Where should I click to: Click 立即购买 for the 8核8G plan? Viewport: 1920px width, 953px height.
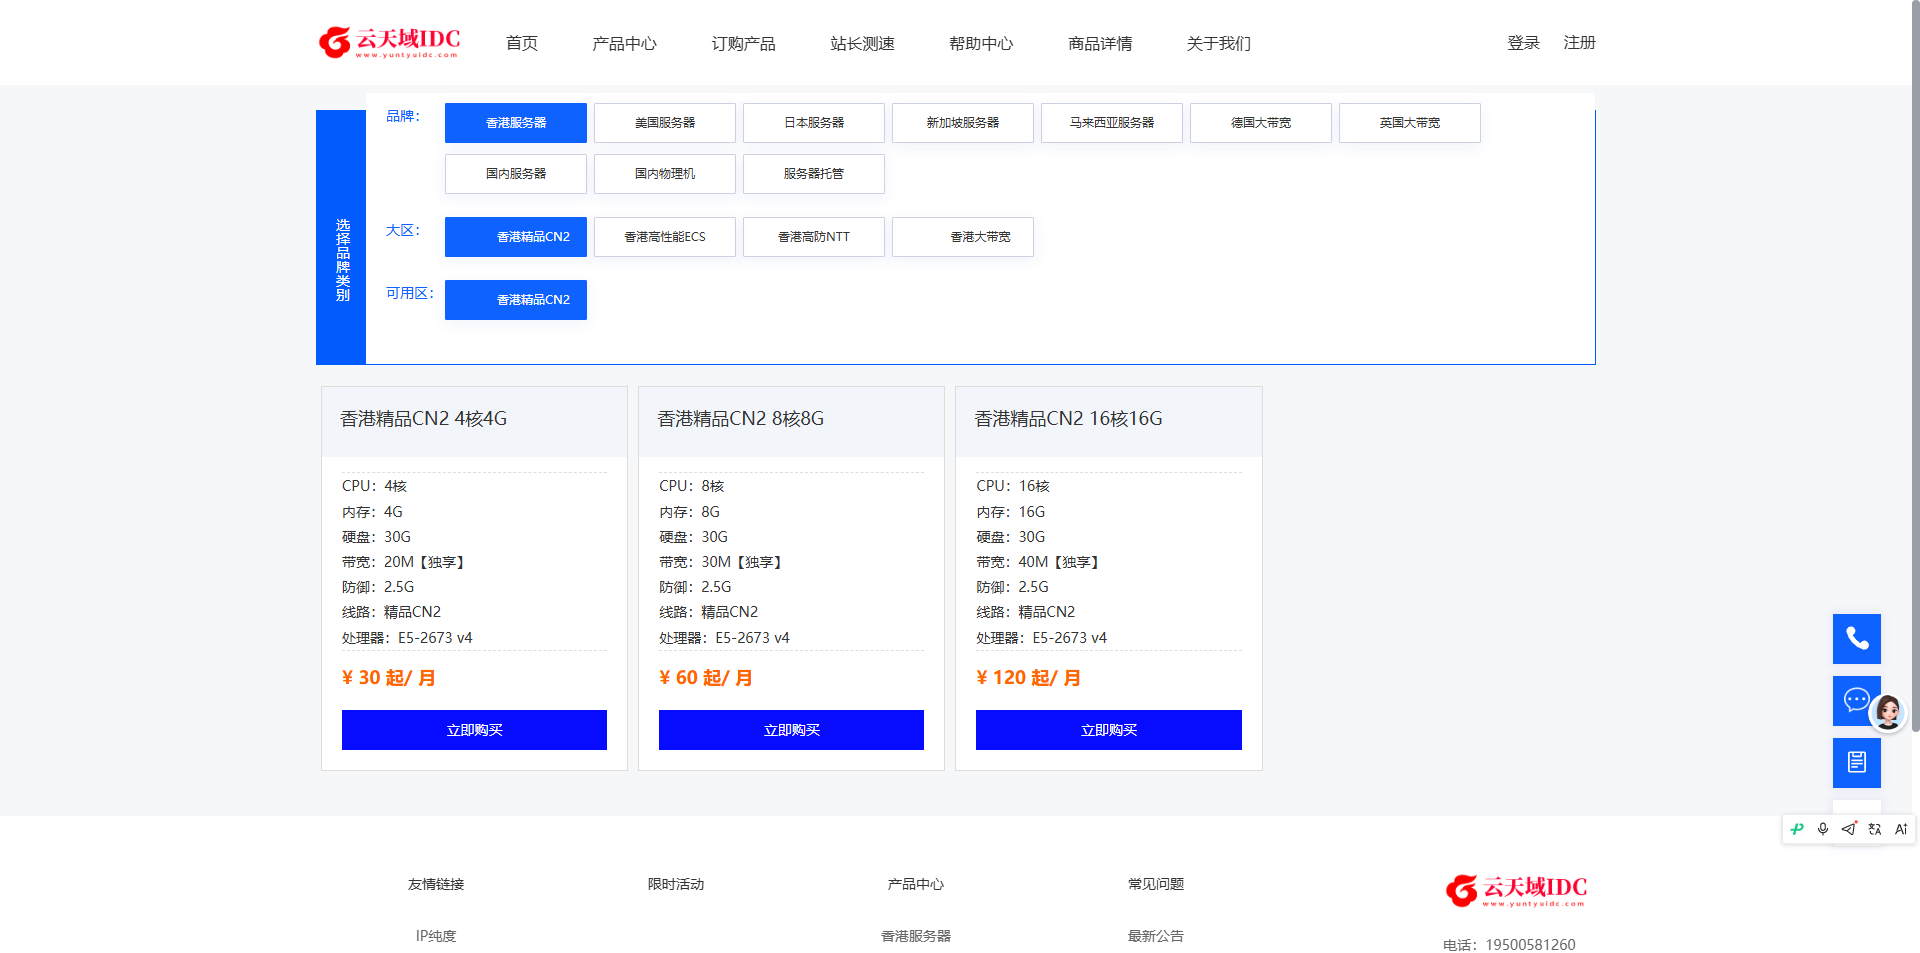coord(791,730)
